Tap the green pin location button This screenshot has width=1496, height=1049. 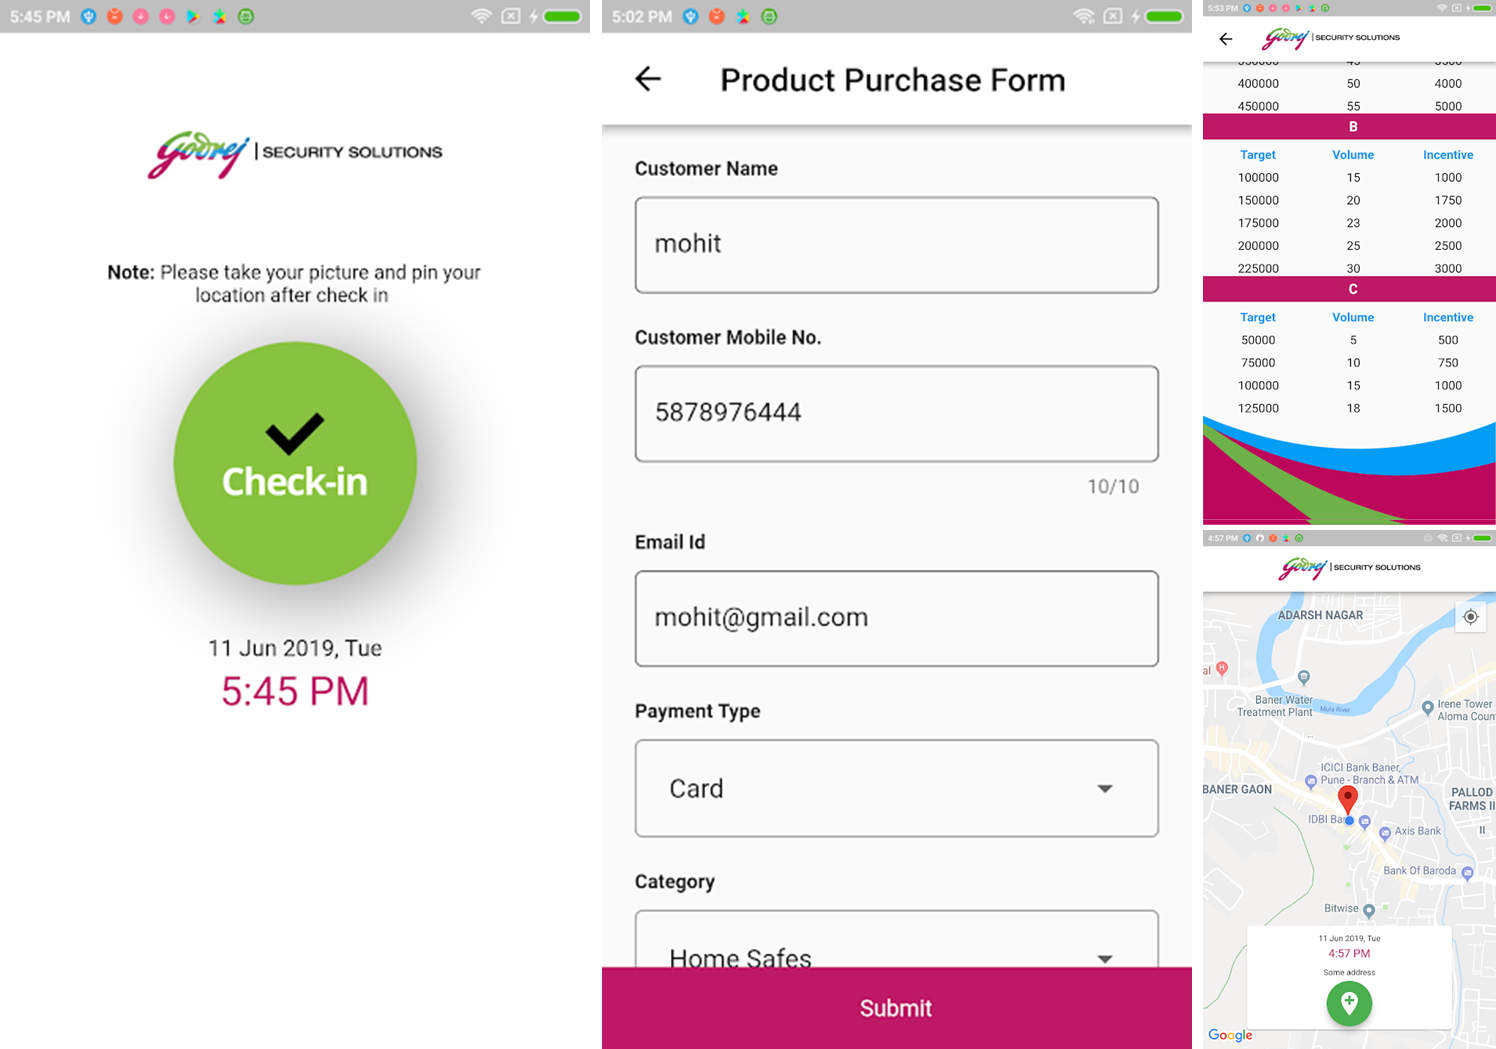click(1349, 1003)
